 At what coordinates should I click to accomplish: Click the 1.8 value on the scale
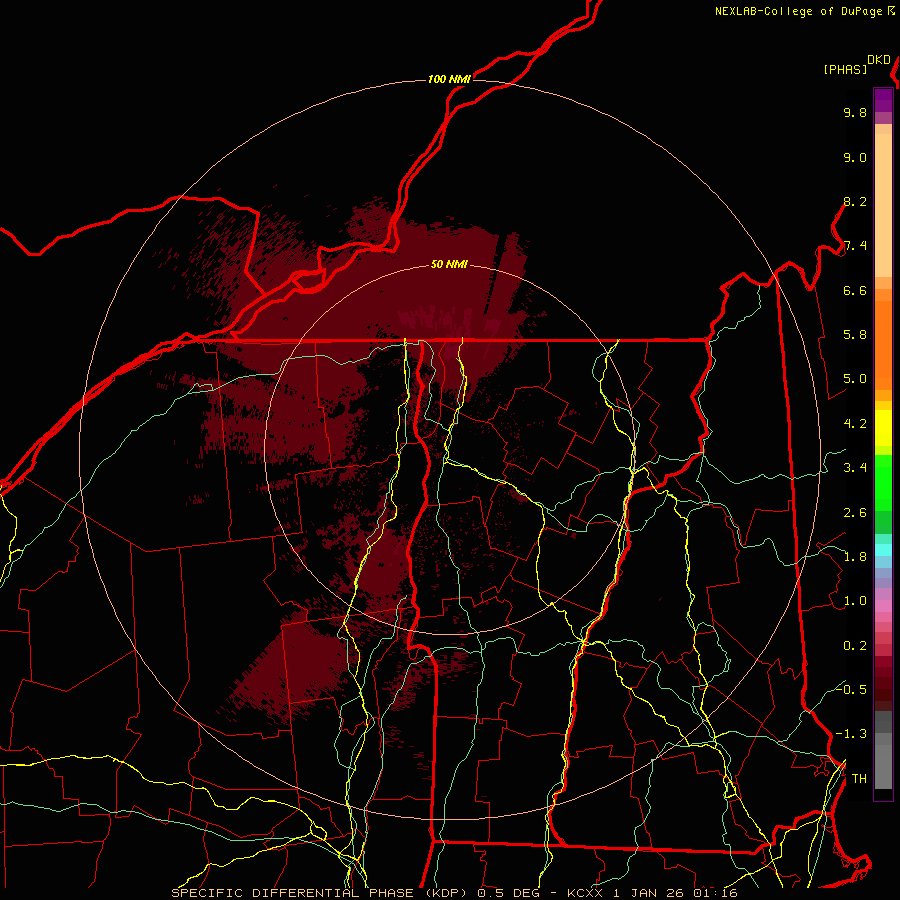[x=855, y=557]
